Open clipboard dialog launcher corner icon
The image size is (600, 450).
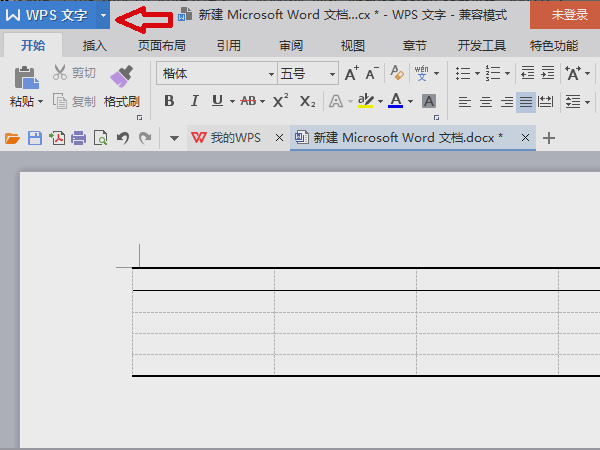pos(140,117)
